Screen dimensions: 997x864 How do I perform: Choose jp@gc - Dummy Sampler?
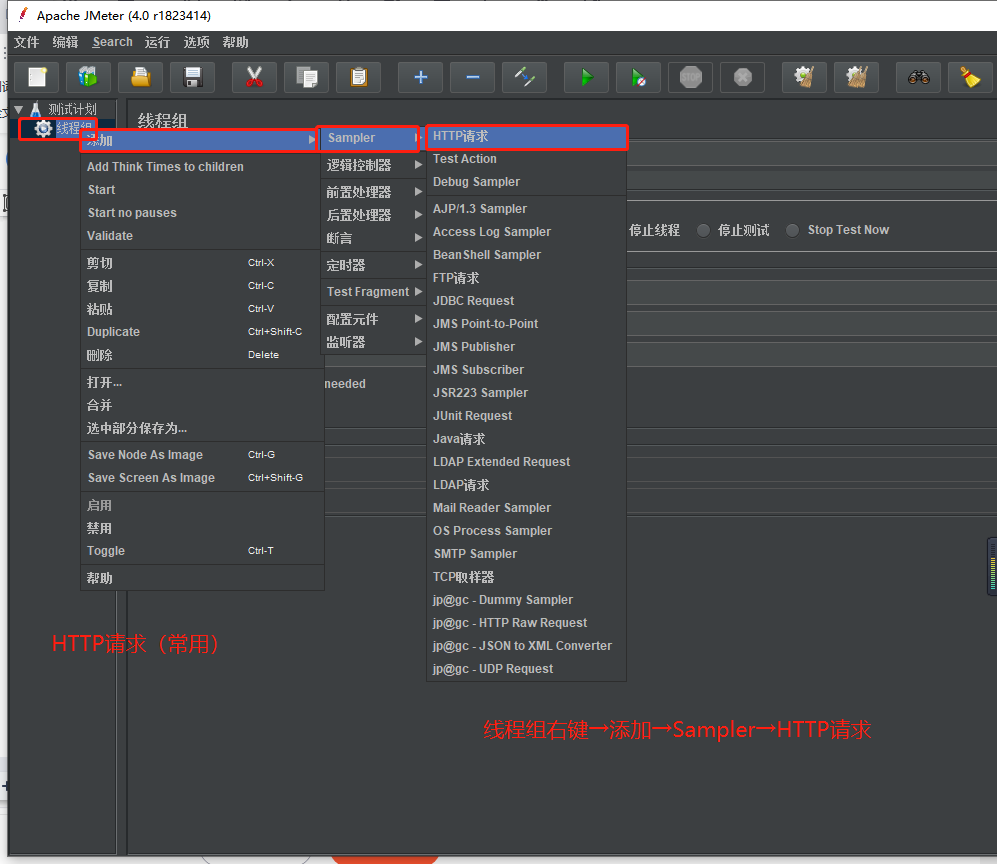[527, 600]
